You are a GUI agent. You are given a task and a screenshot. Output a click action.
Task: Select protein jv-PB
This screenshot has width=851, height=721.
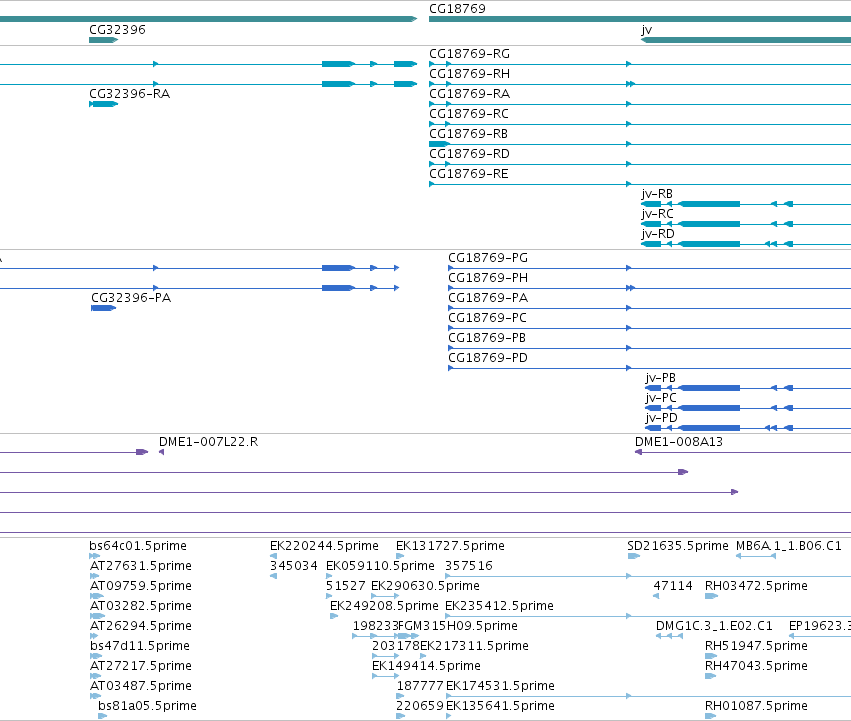tap(661, 378)
